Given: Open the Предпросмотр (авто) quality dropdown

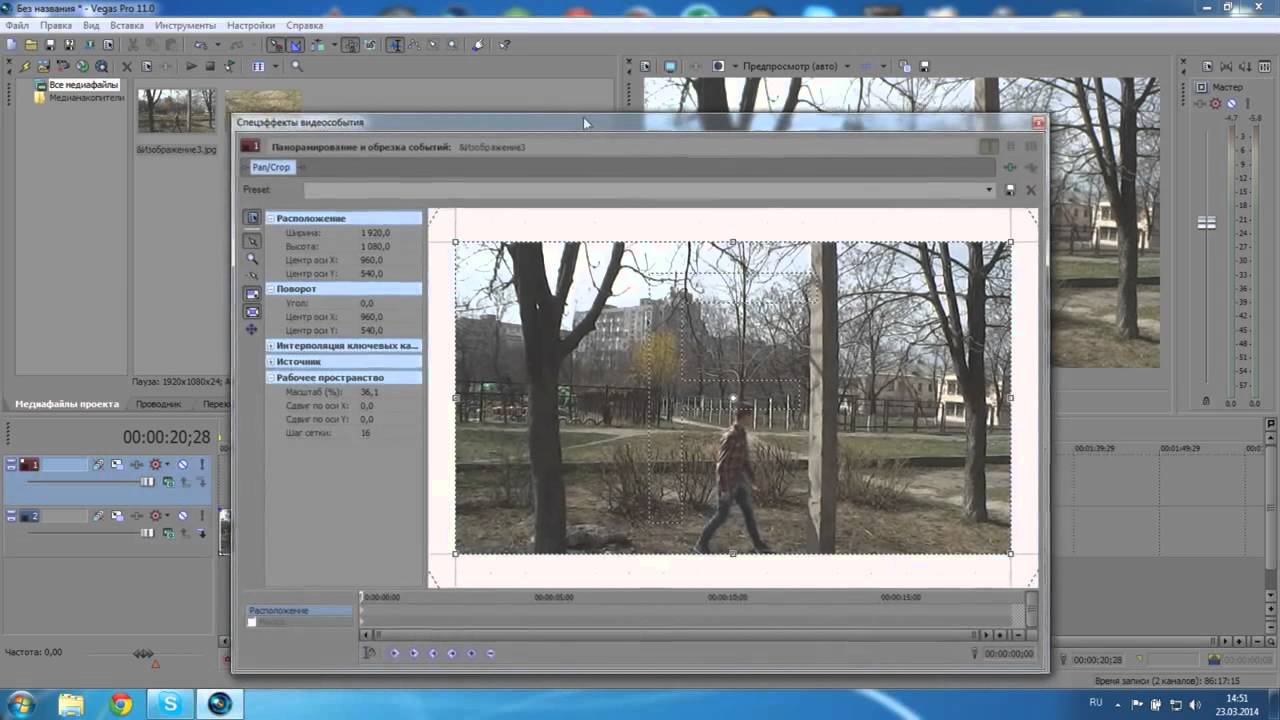Looking at the screenshot, I should [847, 66].
